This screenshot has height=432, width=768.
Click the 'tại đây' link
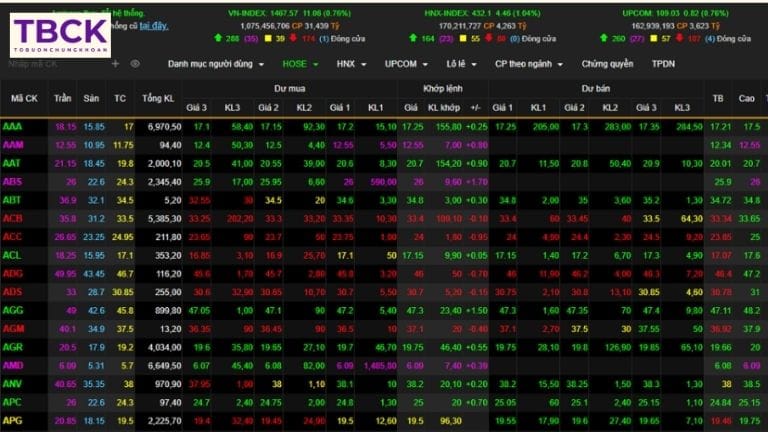click(153, 24)
